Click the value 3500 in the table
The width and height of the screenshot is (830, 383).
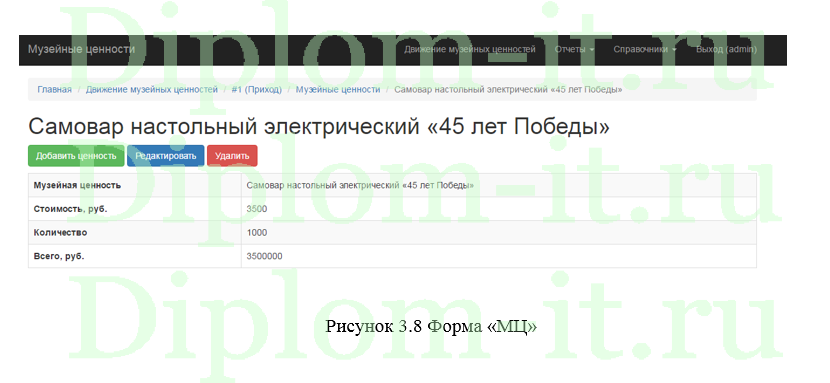(x=257, y=209)
